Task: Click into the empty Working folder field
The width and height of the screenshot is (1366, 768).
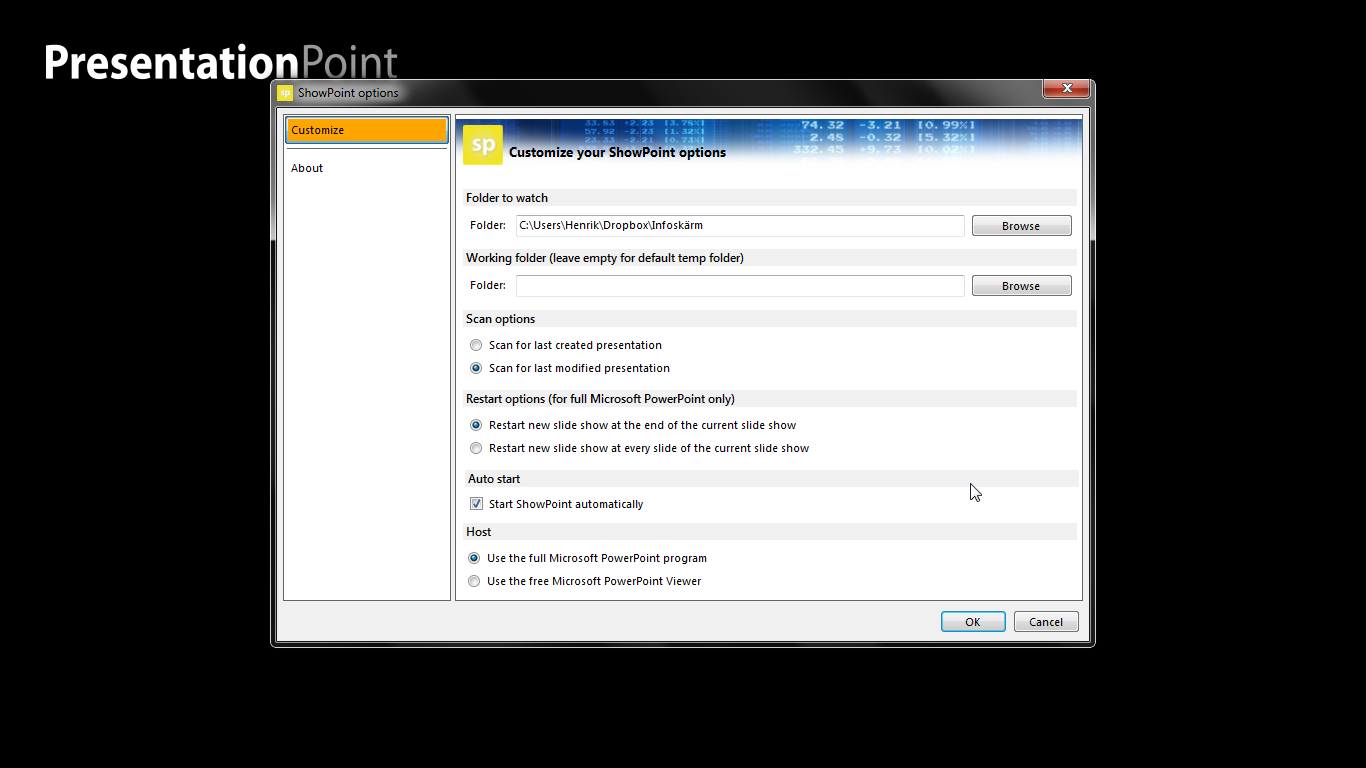Action: pyautogui.click(x=740, y=286)
